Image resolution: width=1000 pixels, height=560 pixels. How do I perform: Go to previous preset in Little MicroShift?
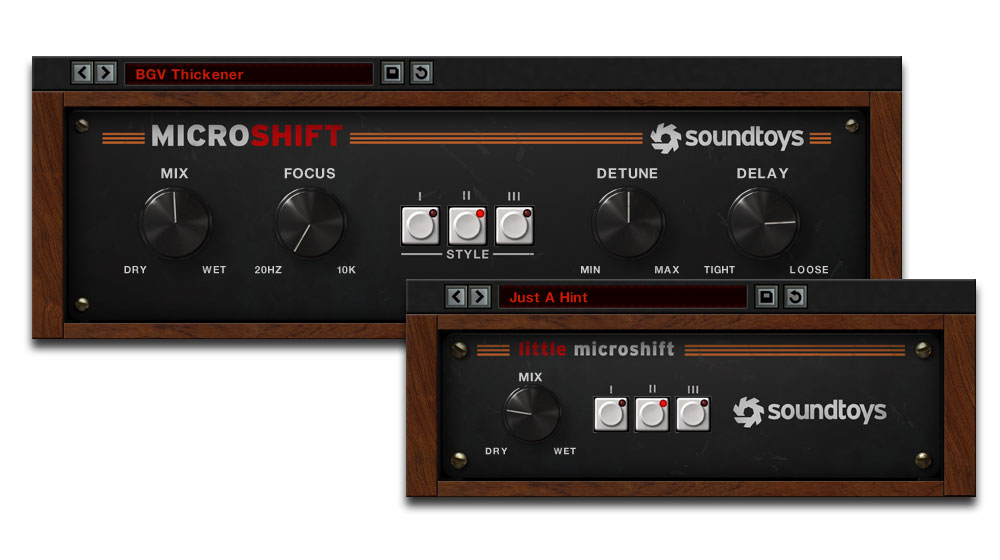(x=456, y=297)
